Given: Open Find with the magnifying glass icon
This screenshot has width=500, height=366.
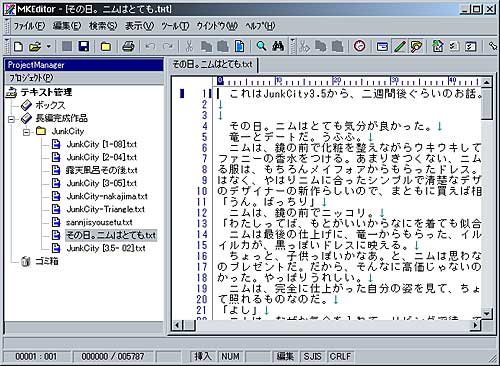Looking at the screenshot, I should [x=261, y=46].
